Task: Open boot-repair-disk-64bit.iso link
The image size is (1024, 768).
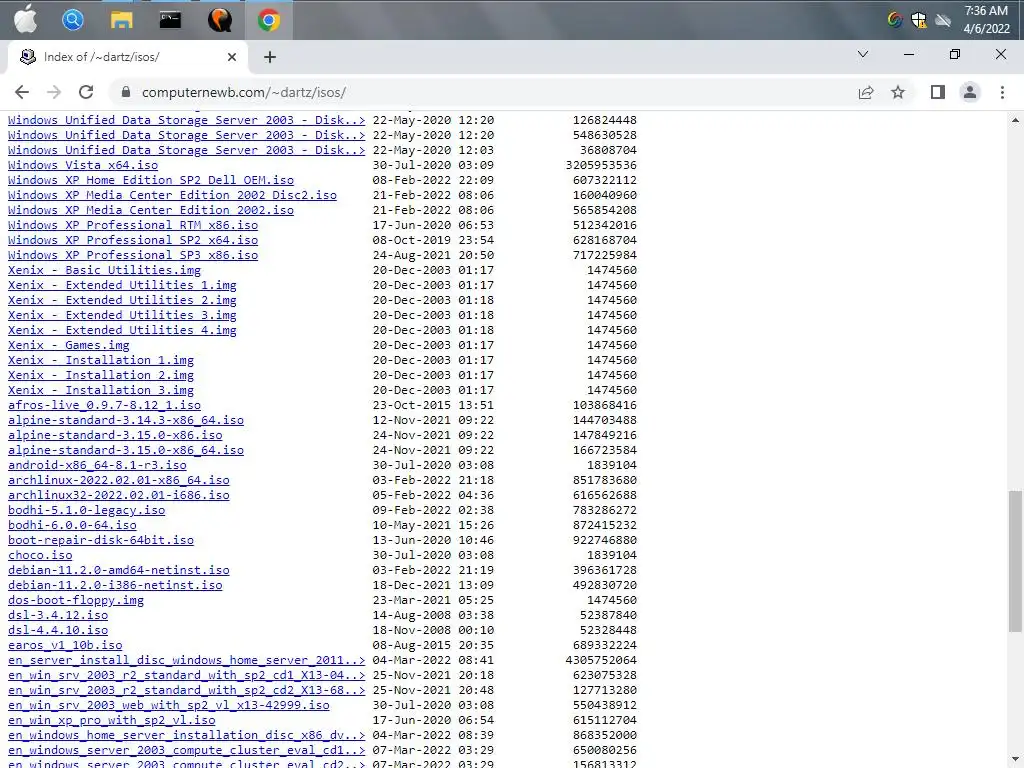Action: 101,541
